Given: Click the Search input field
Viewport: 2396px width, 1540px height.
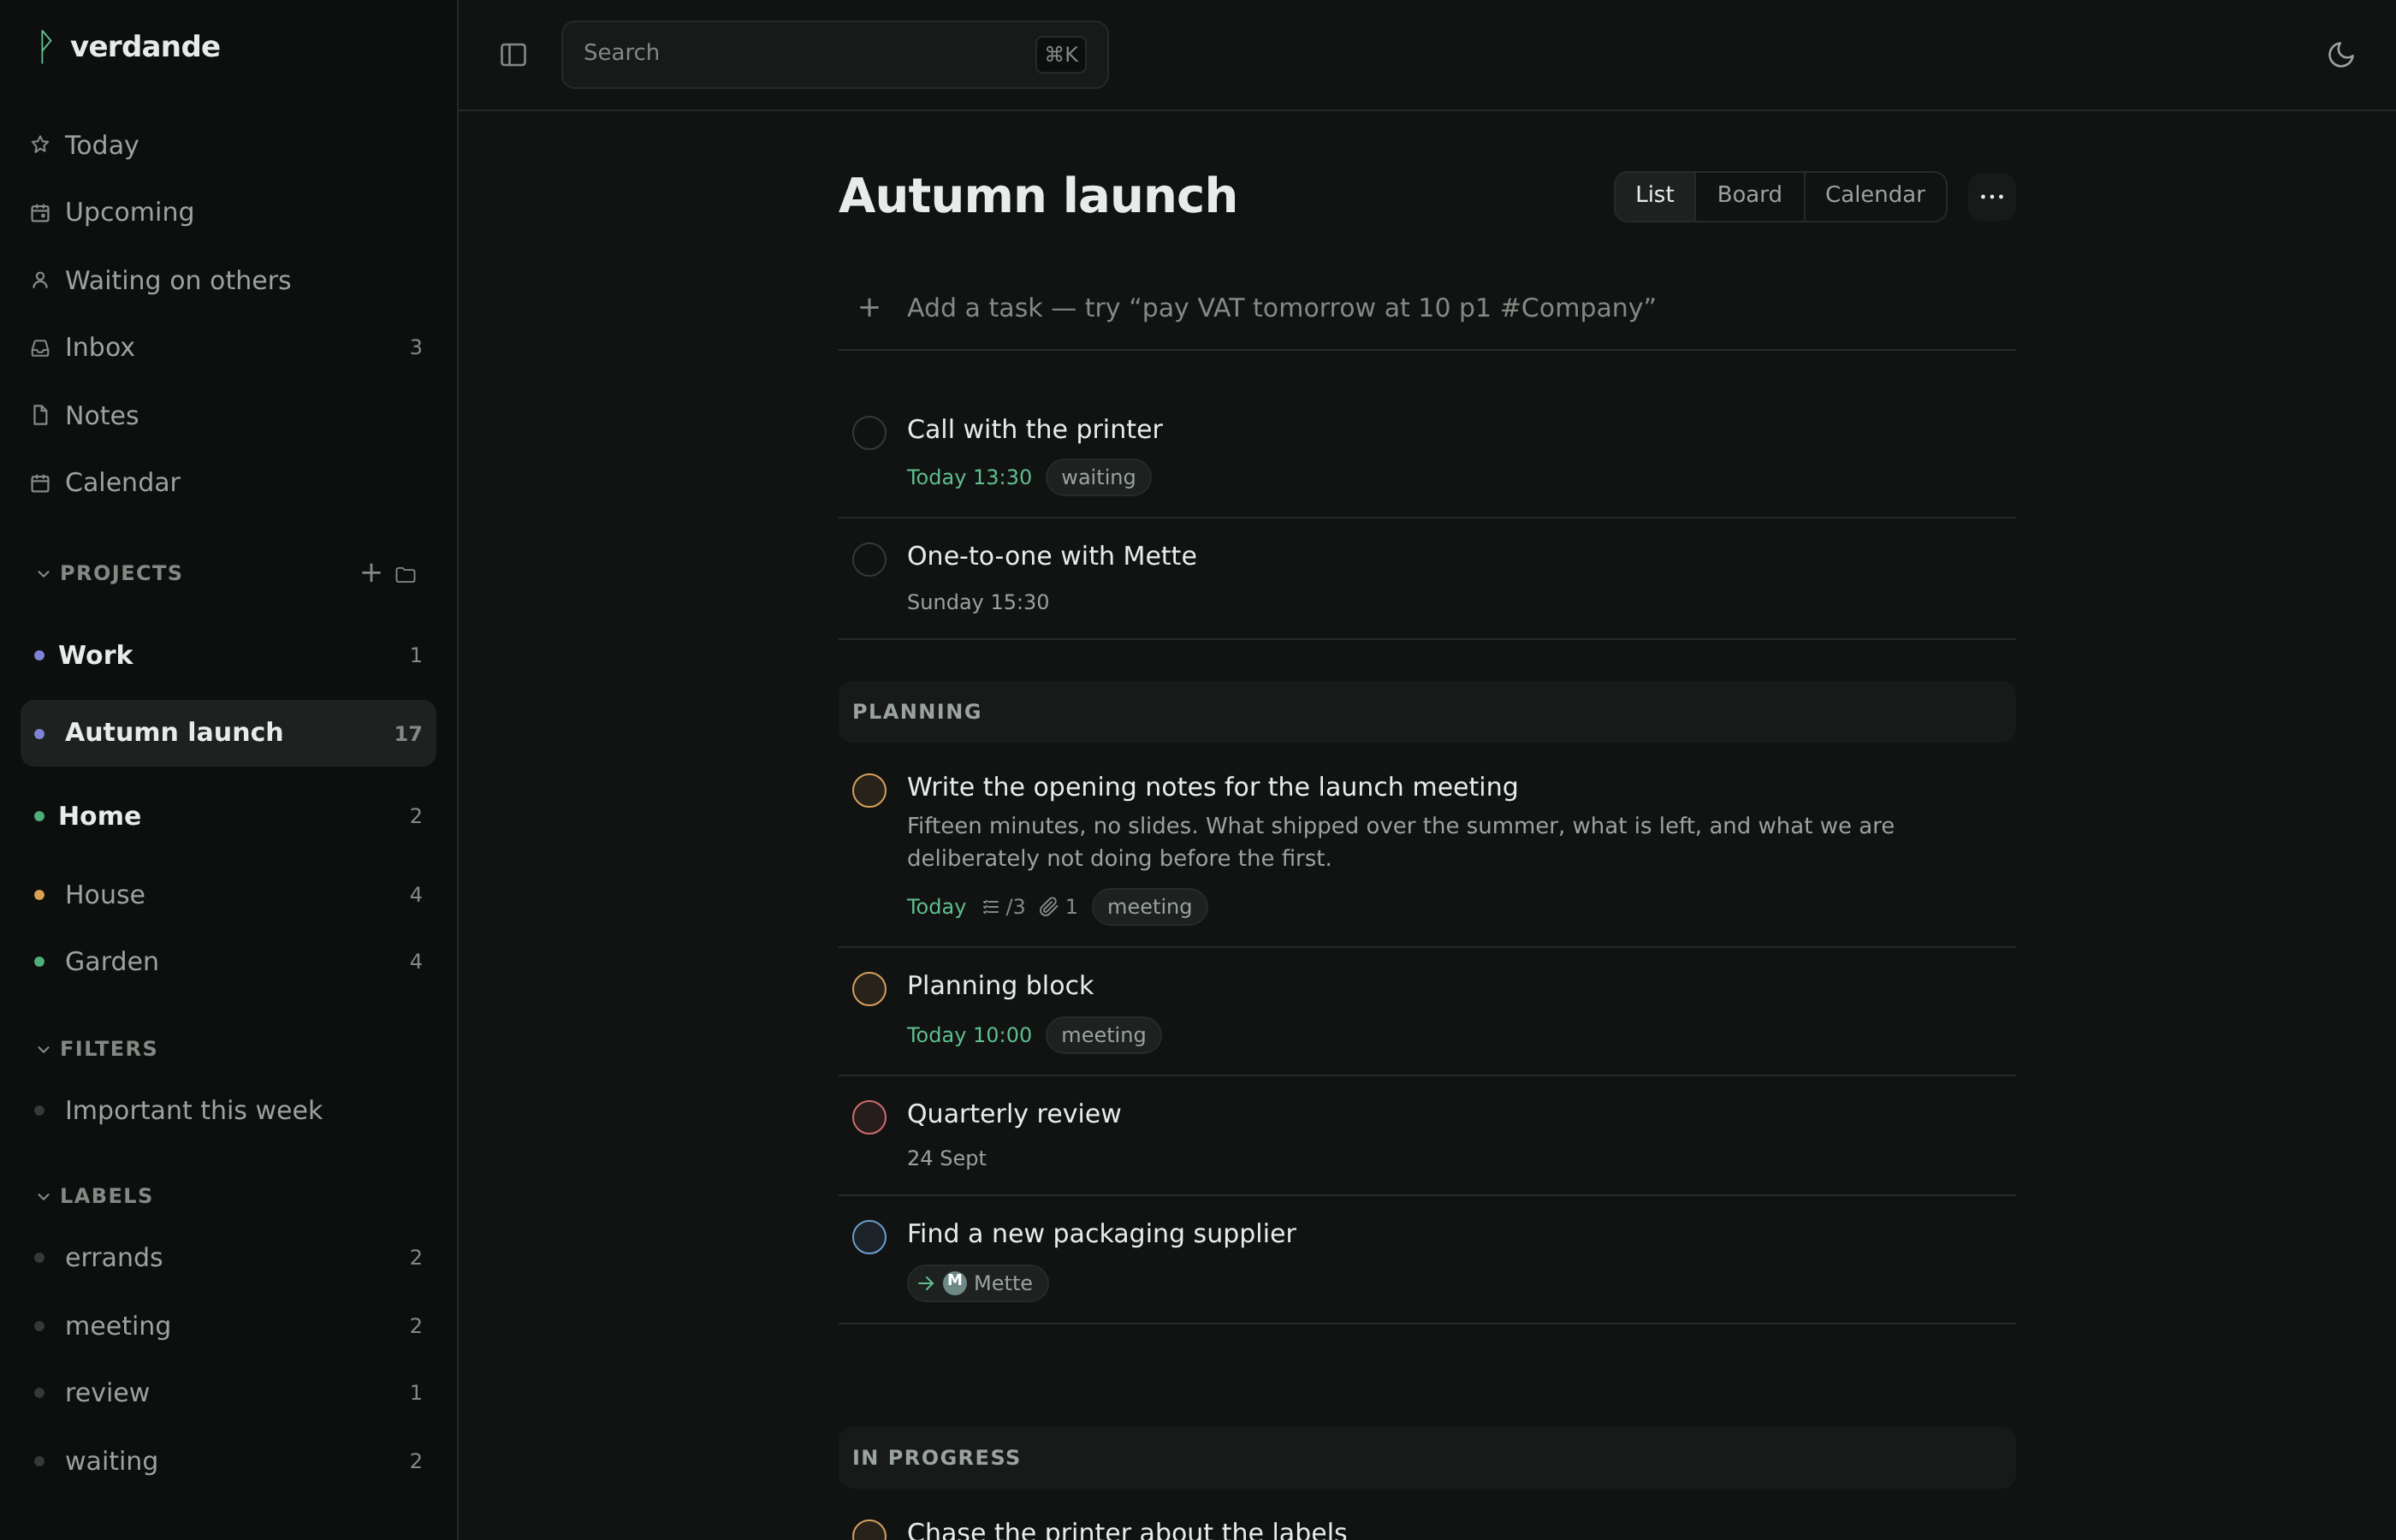Looking at the screenshot, I should (834, 55).
